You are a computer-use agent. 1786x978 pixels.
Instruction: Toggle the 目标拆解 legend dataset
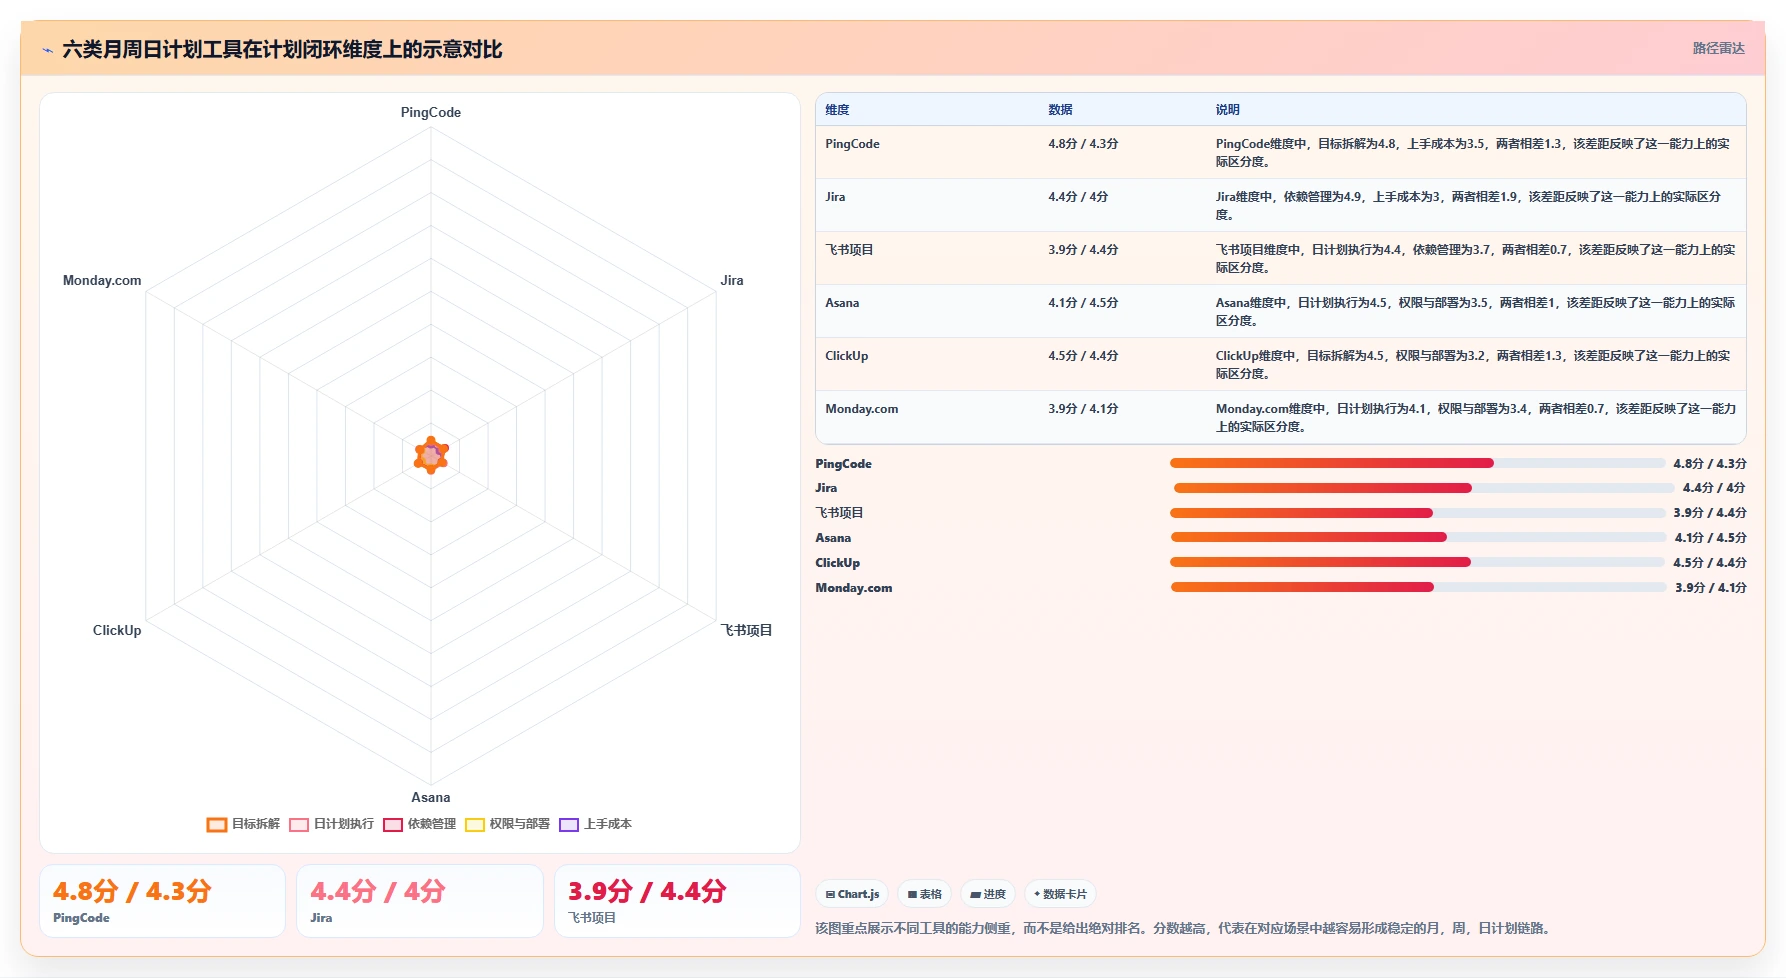(x=243, y=824)
